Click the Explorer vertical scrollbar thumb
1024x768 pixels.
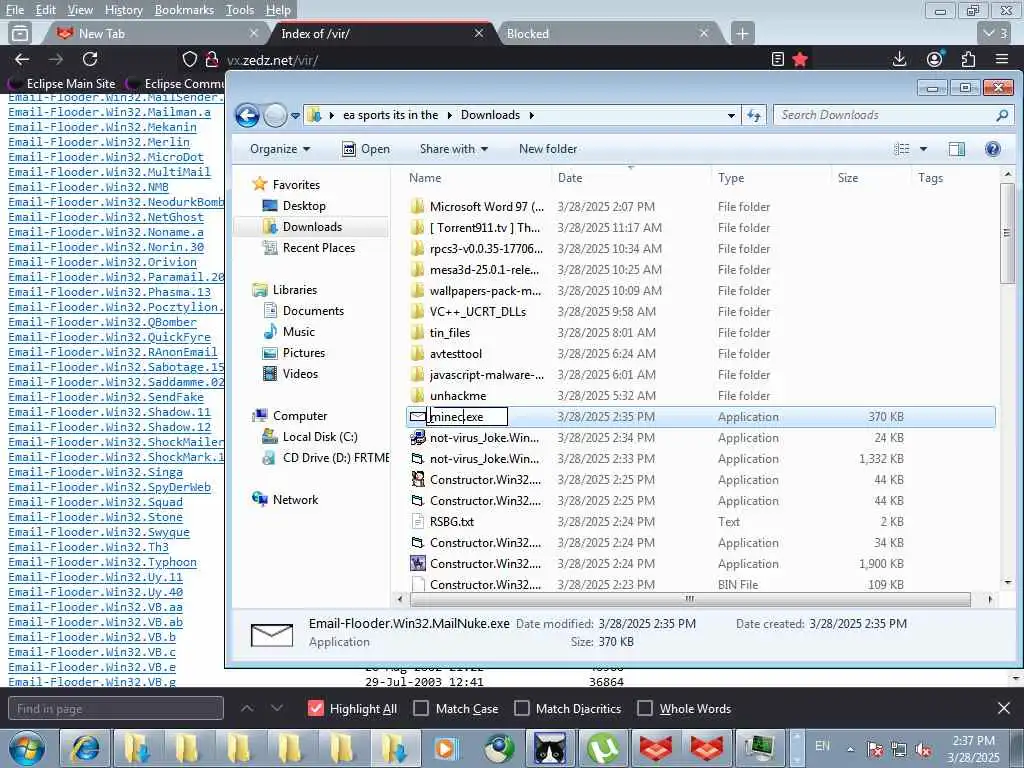[x=1007, y=232]
